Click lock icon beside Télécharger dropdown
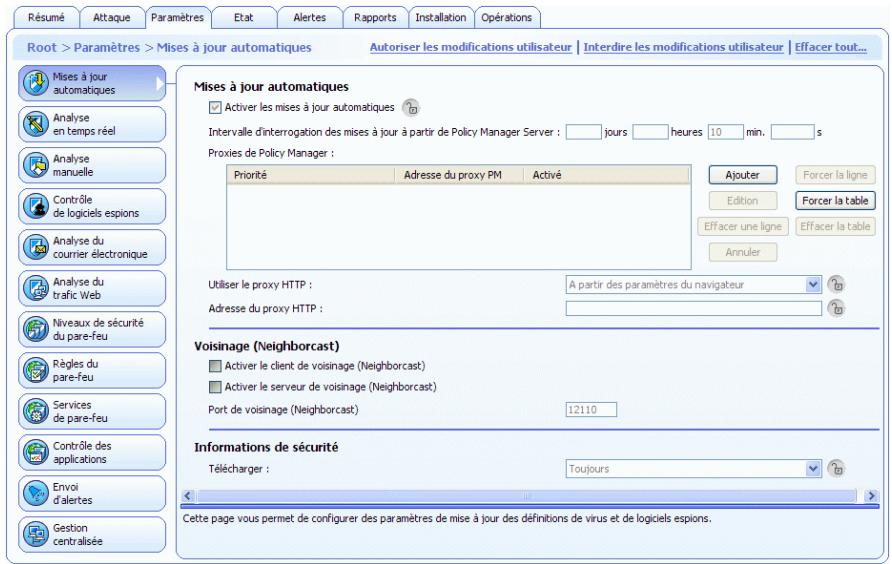892x564 pixels. 836,468
